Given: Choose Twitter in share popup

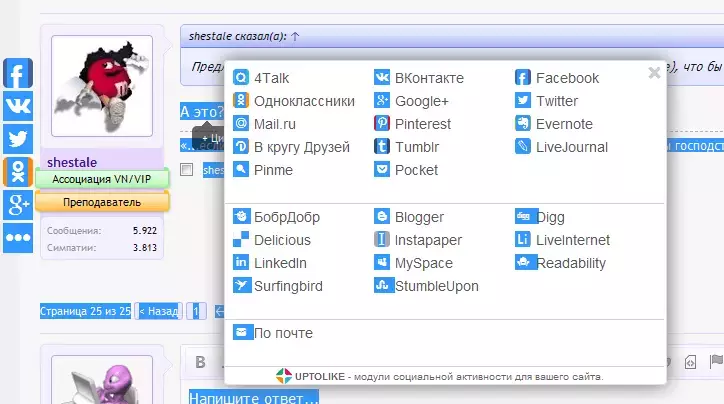Looking at the screenshot, I should tap(547, 101).
